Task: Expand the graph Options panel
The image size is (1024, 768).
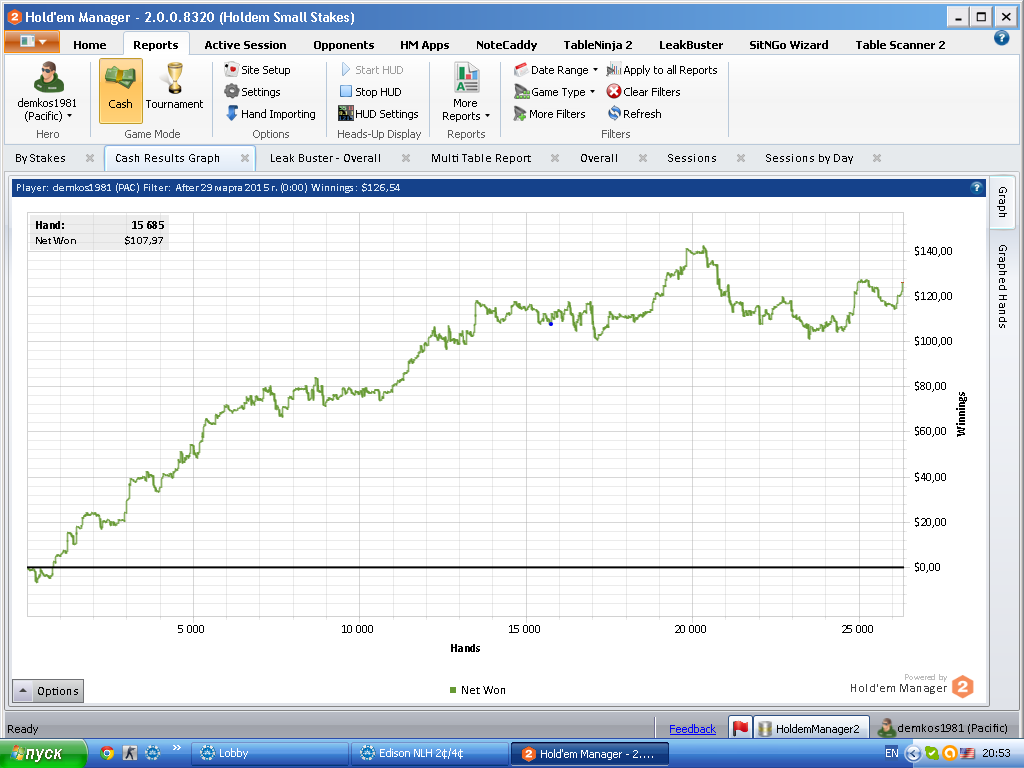Action: 48,691
